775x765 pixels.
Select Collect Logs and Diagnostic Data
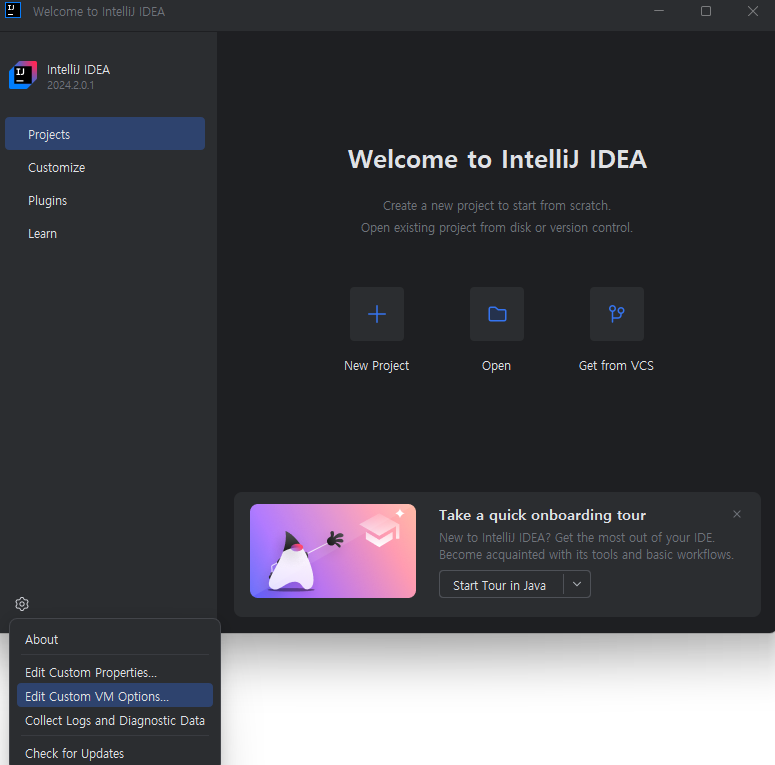115,721
